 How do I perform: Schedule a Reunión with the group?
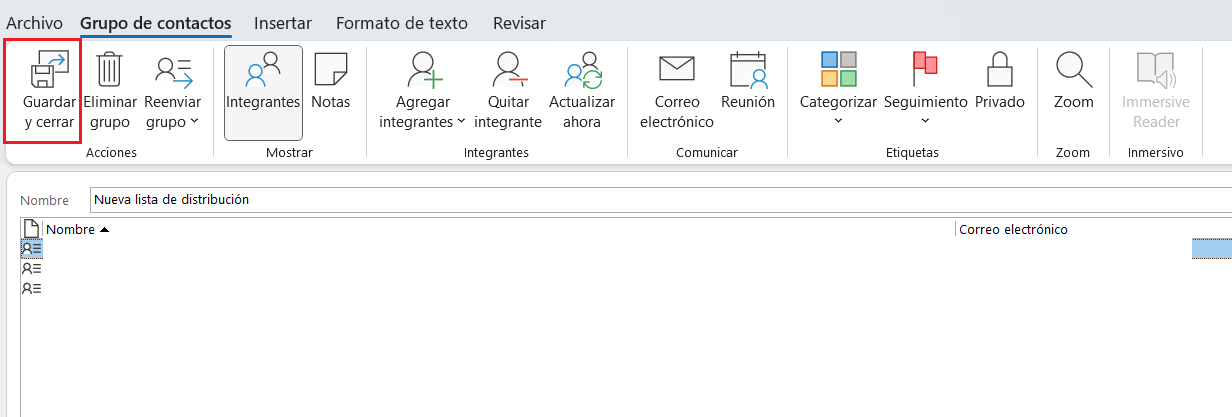748,70
